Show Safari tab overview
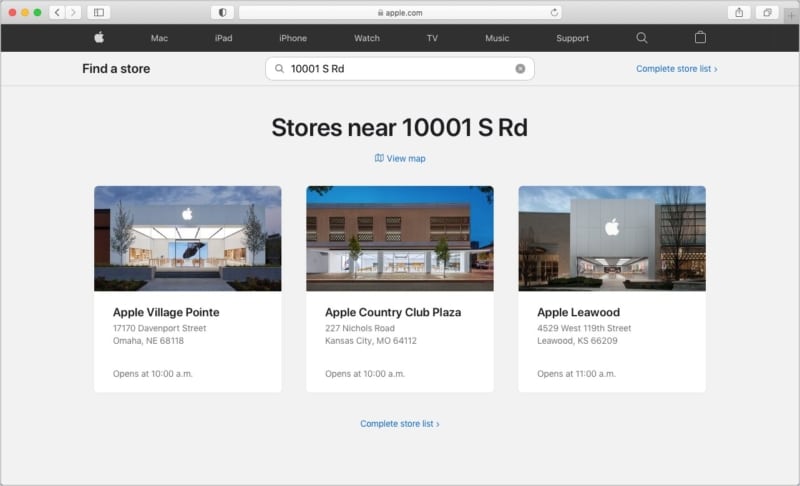This screenshot has width=800, height=486. tap(767, 12)
